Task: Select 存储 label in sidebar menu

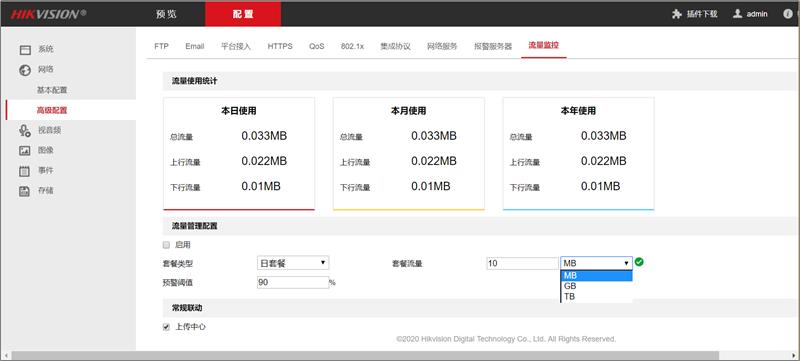Action: pos(46,191)
